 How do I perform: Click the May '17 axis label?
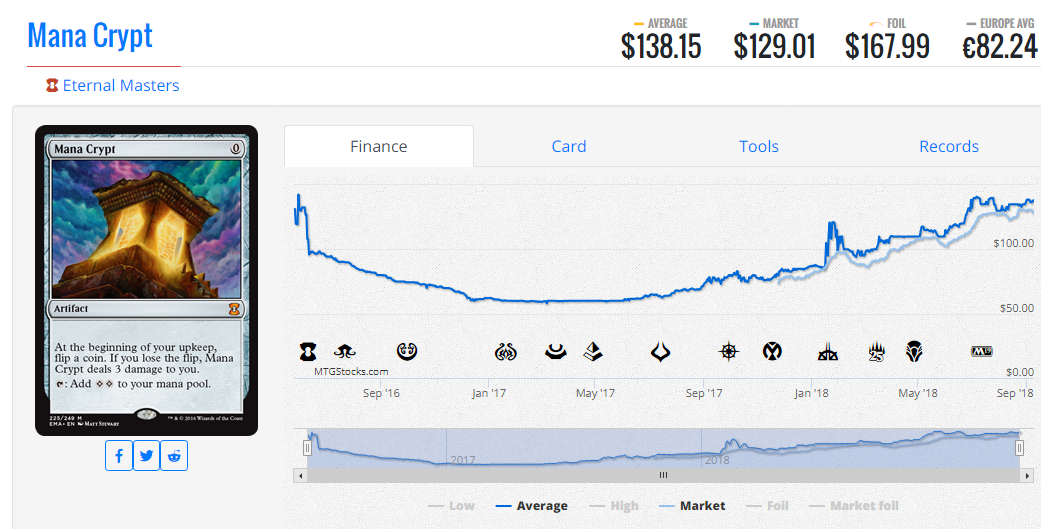coord(596,393)
